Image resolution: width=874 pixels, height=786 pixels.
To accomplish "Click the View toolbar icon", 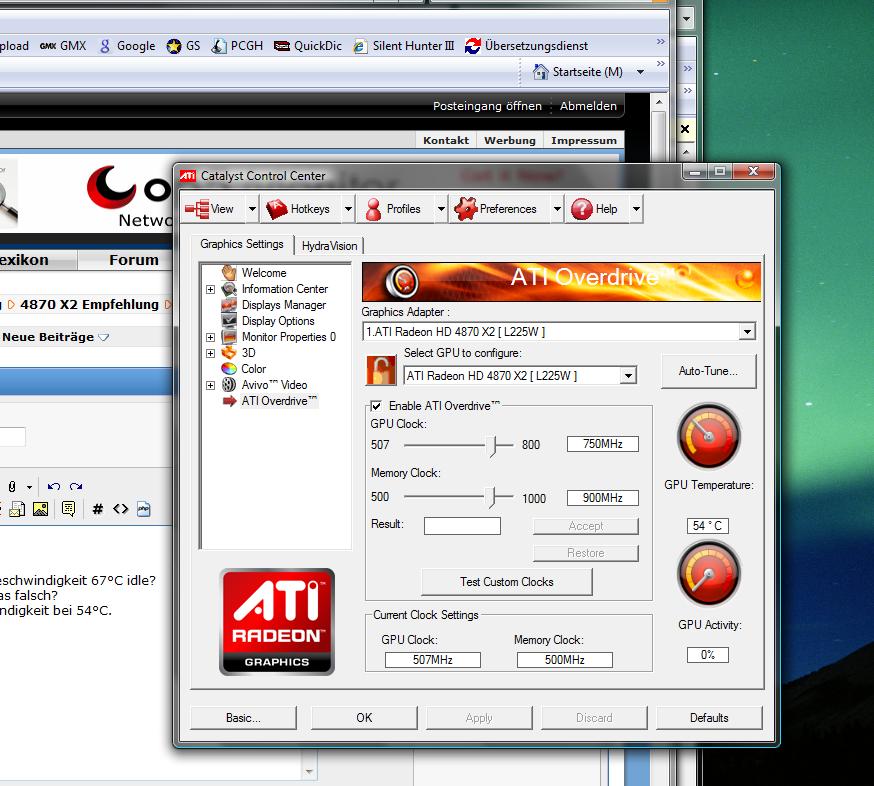I will click(197, 209).
